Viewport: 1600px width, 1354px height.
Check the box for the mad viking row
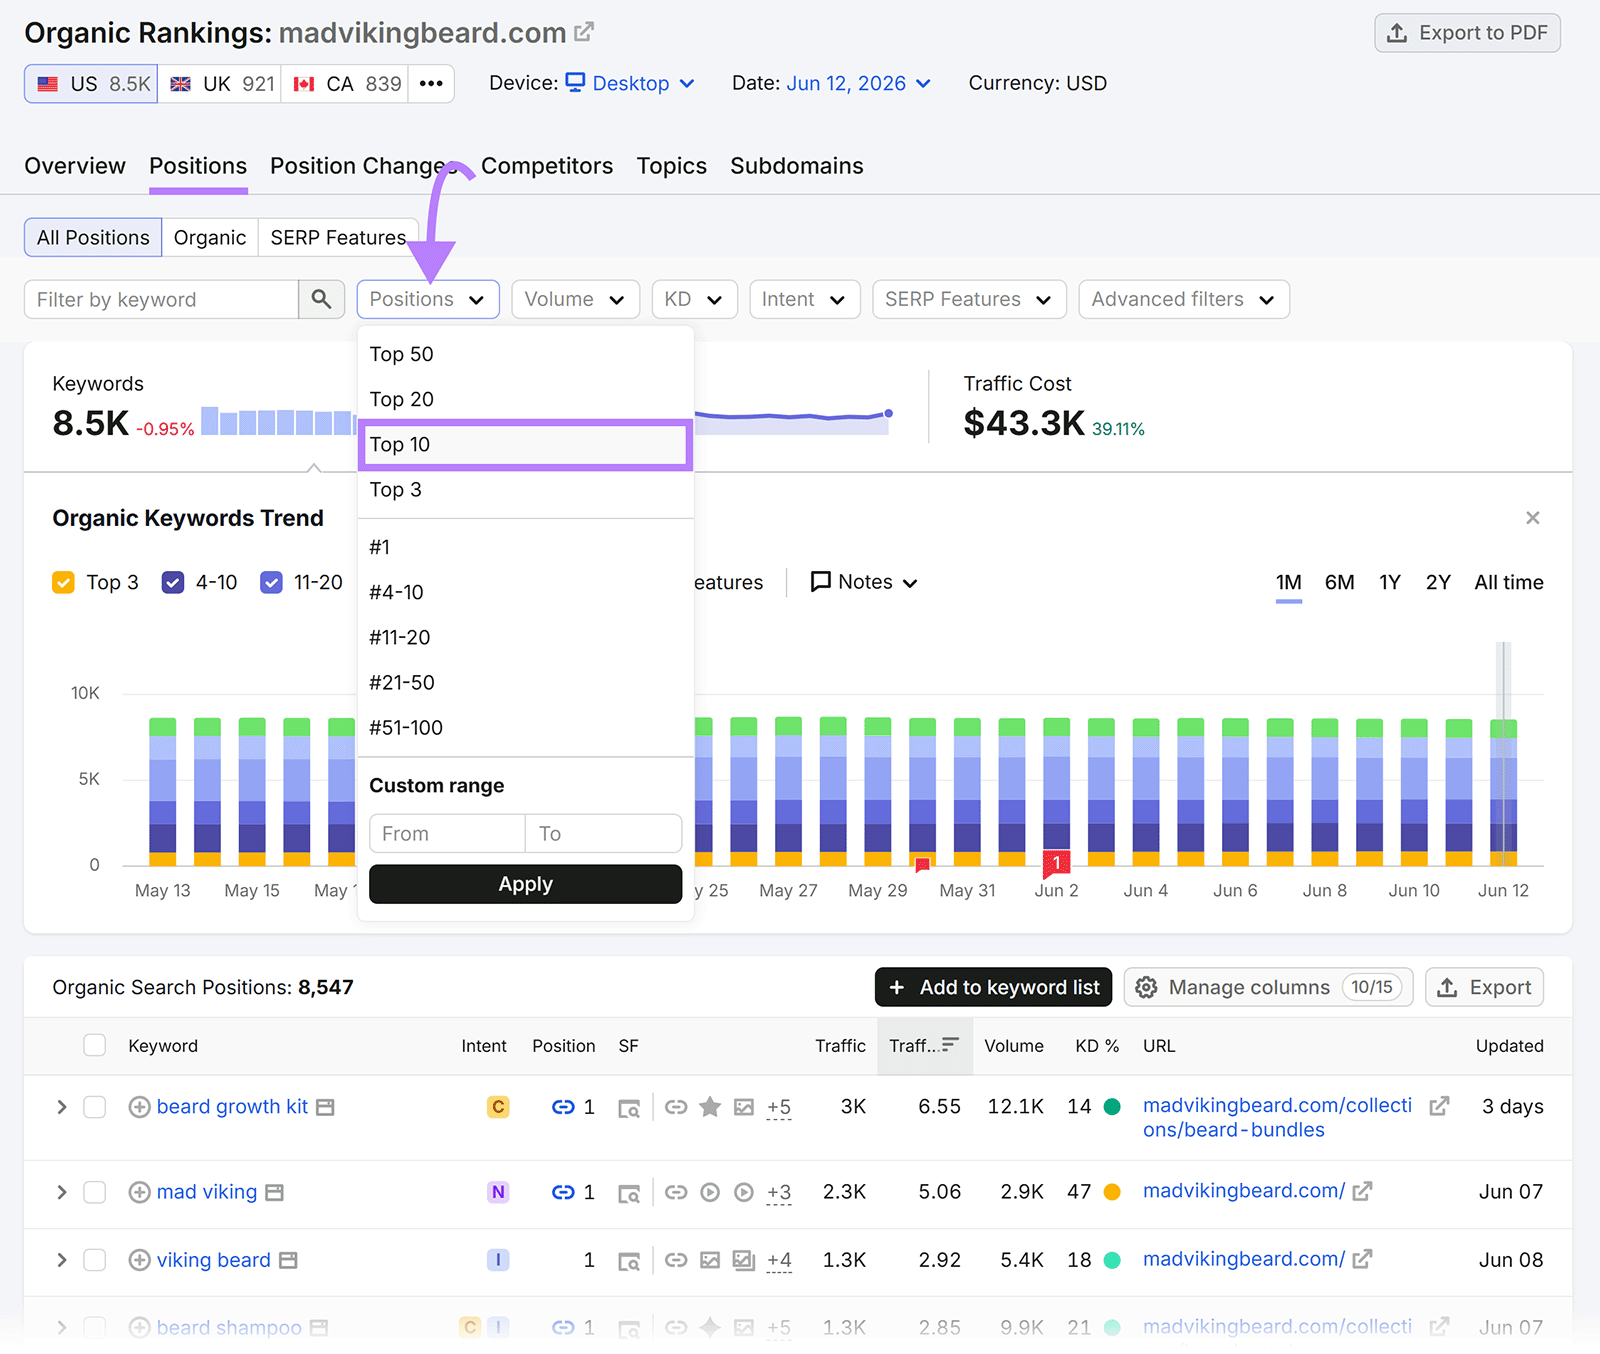(95, 1192)
